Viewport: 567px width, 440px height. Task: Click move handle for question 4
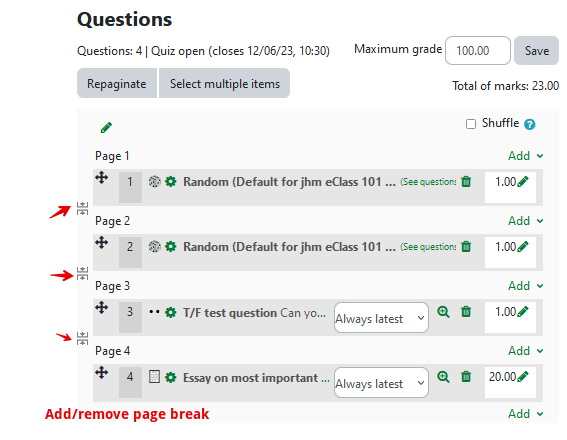[x=102, y=373]
